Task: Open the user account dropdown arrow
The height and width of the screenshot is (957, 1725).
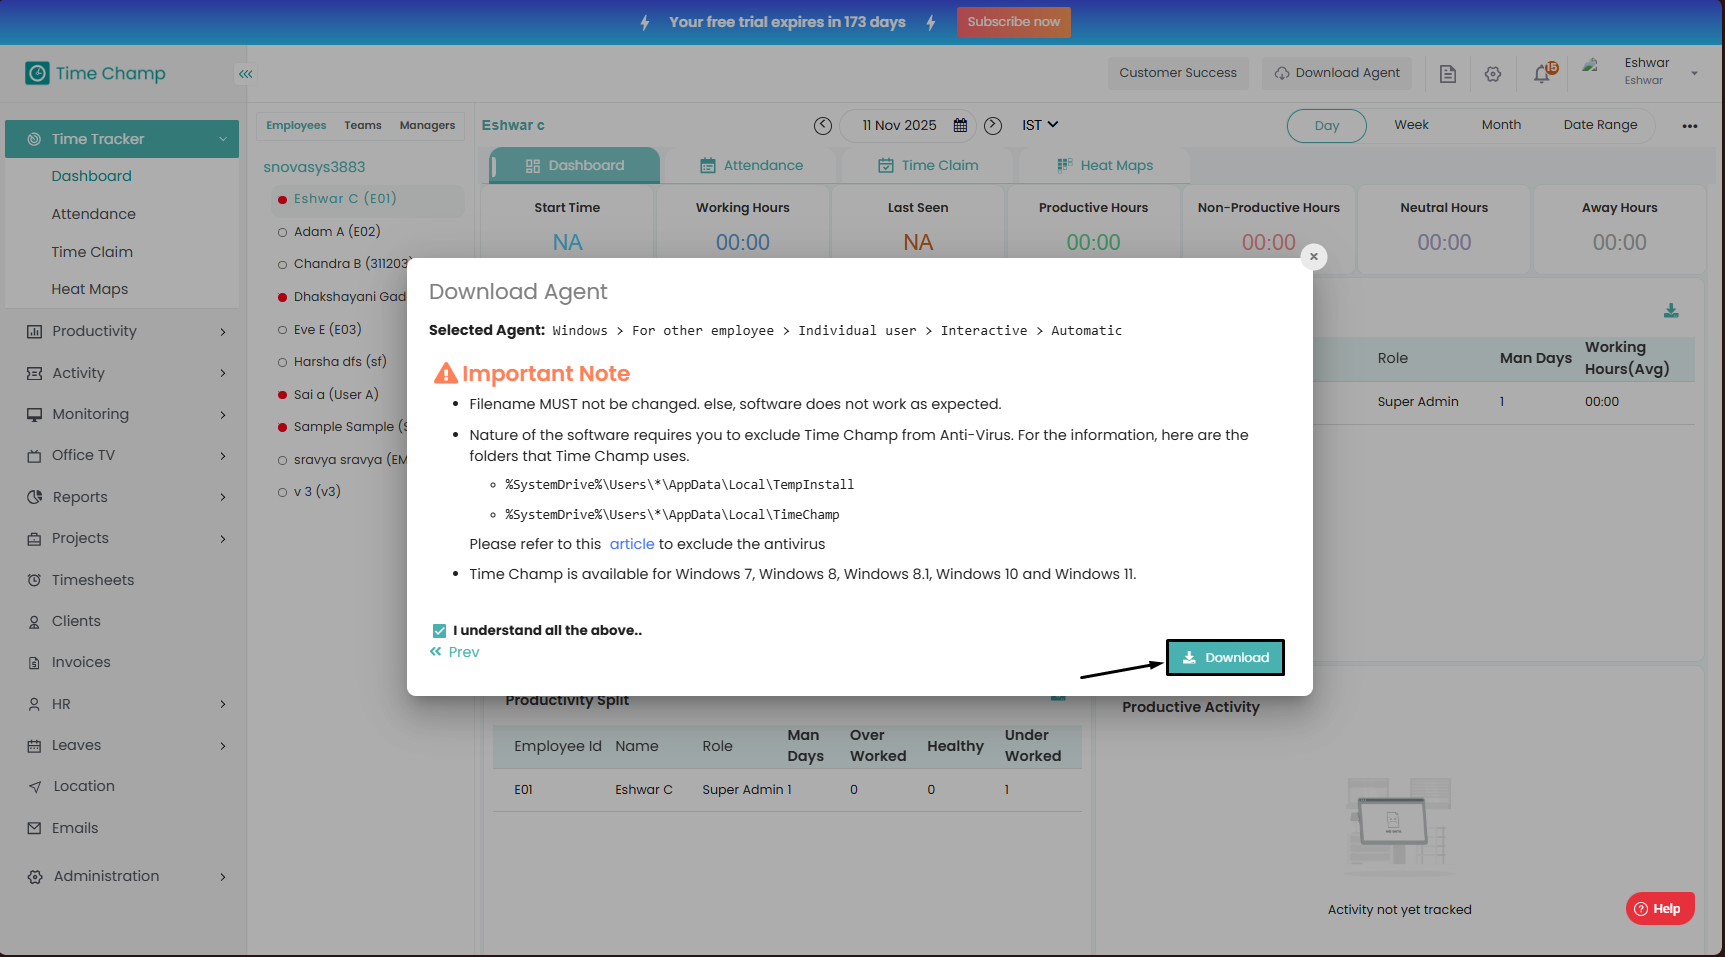Action: coord(1694,73)
